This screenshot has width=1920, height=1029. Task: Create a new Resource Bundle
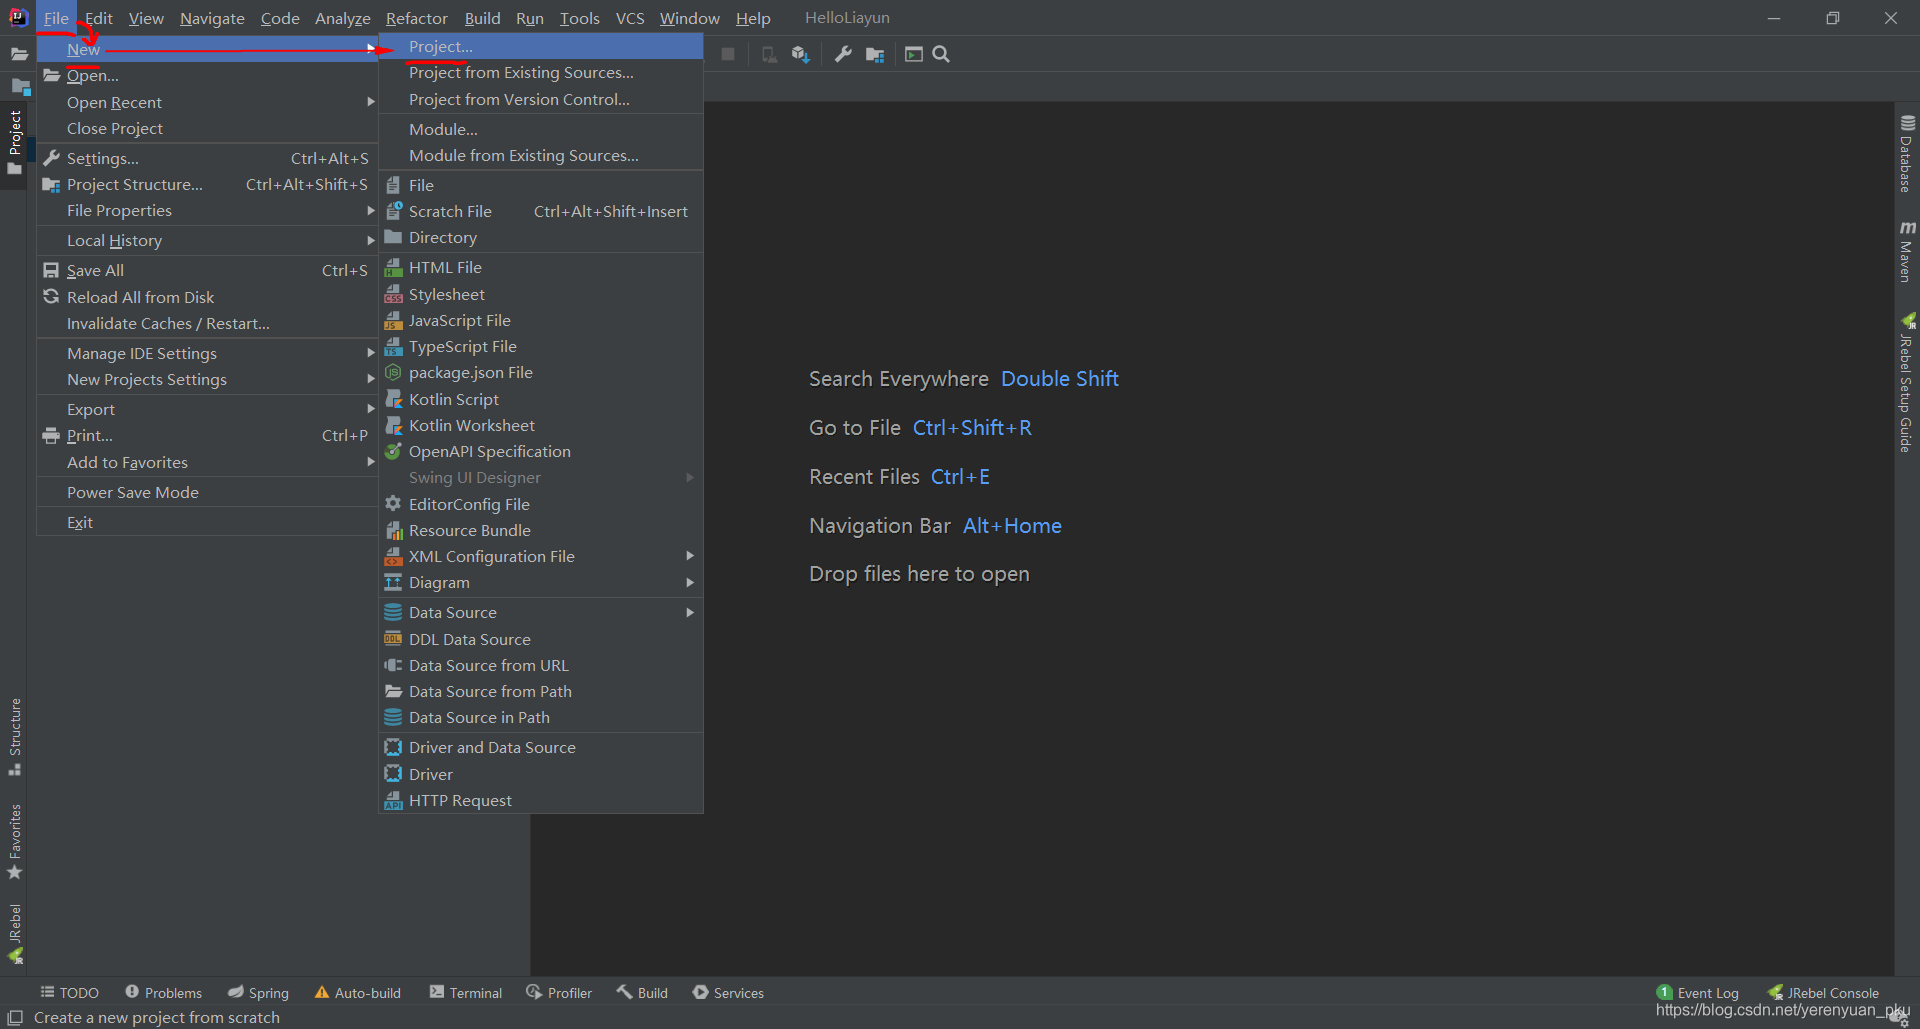click(541, 530)
